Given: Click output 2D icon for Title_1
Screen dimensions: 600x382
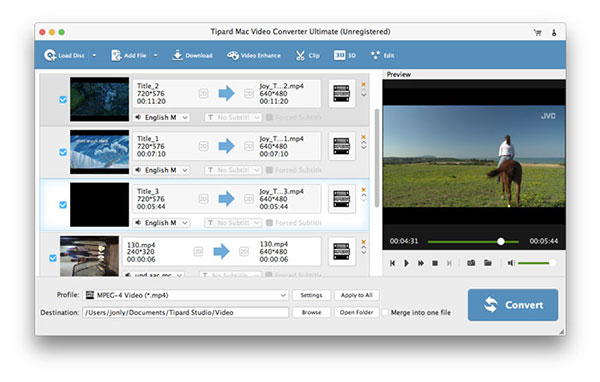Looking at the screenshot, I should point(249,146).
